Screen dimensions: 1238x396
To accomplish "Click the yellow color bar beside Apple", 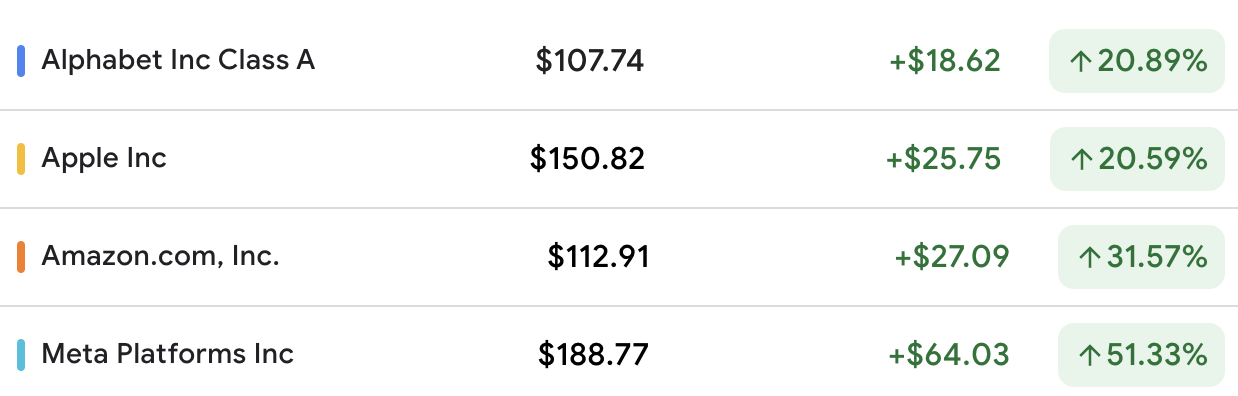I will click(21, 159).
